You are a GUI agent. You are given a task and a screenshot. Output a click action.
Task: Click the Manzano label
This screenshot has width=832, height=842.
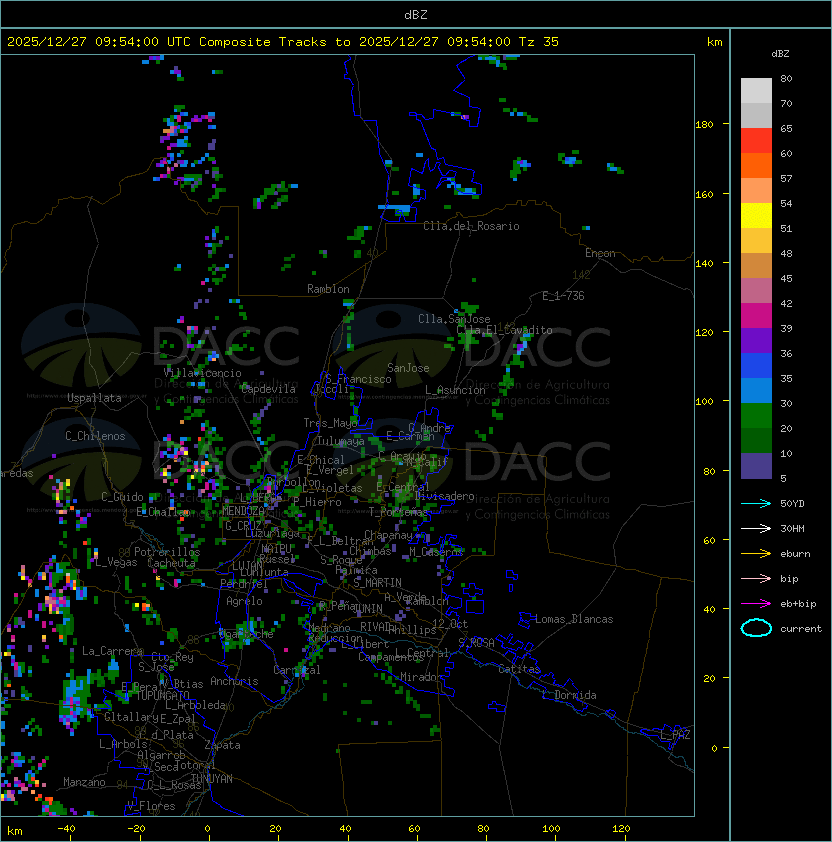[84, 782]
